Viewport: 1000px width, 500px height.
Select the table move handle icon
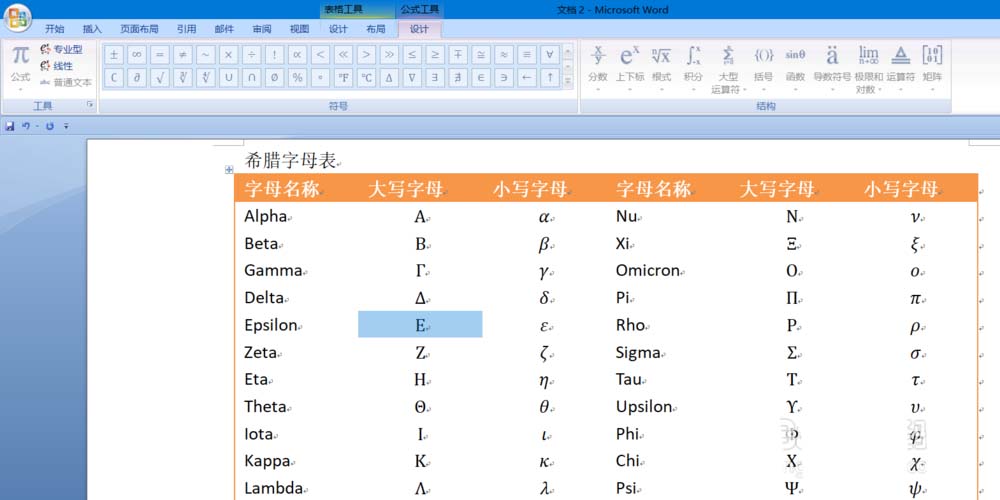[229, 170]
